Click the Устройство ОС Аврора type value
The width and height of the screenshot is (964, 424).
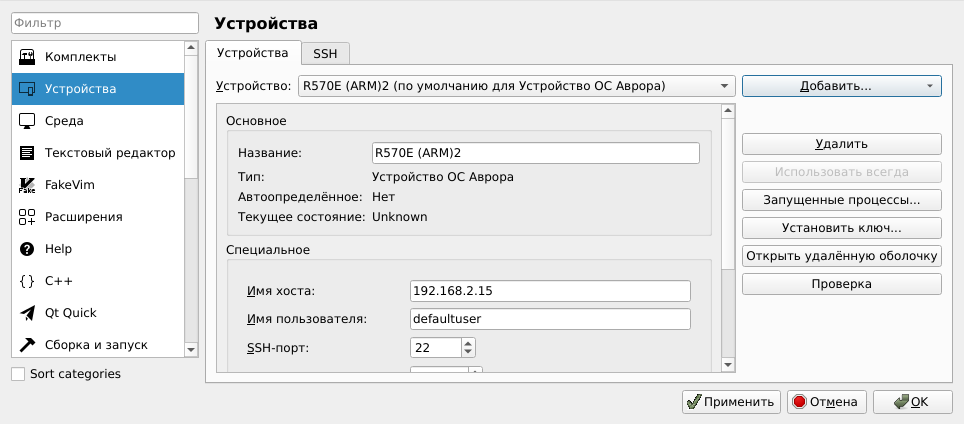click(x=443, y=178)
